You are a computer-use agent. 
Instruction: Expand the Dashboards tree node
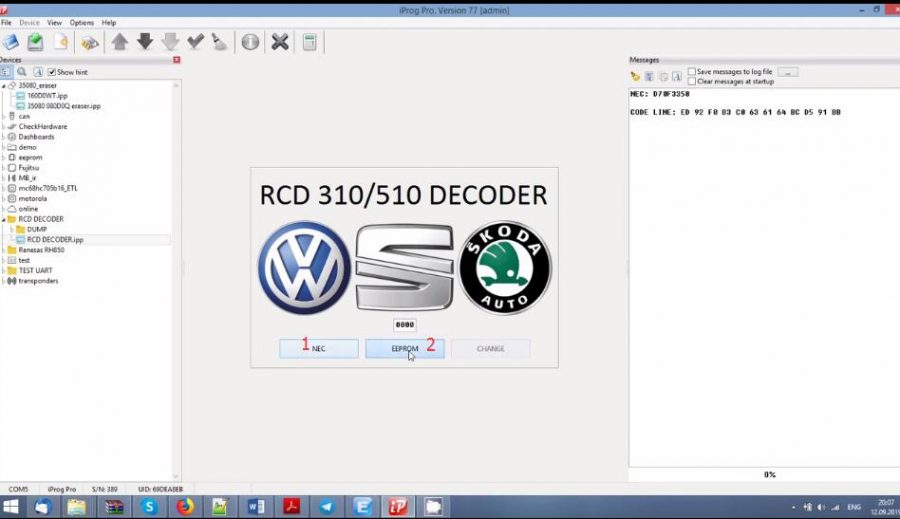click(x=3, y=137)
